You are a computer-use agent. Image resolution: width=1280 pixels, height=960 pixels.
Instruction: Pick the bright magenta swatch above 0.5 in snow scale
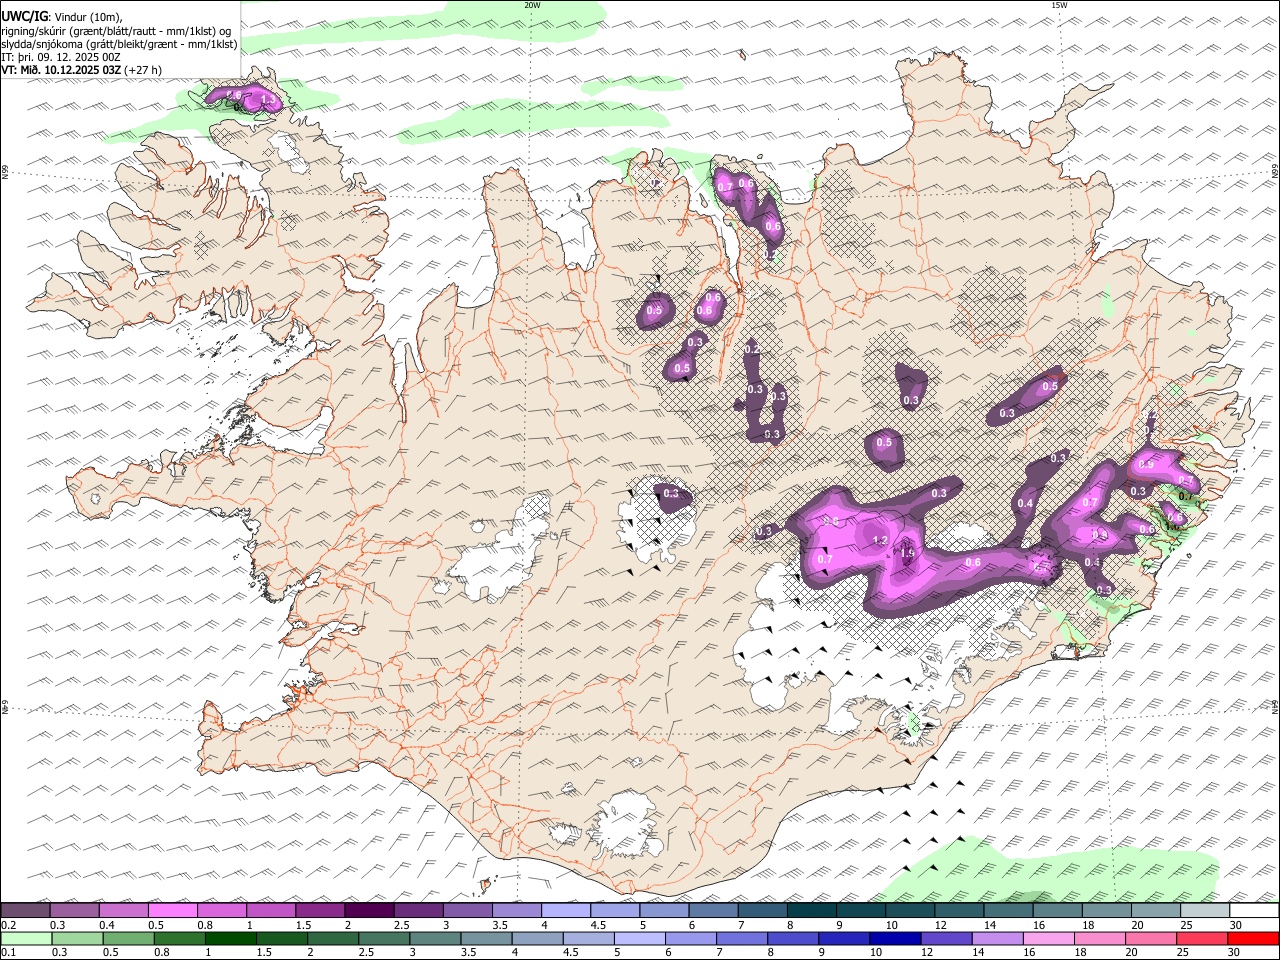tap(172, 909)
